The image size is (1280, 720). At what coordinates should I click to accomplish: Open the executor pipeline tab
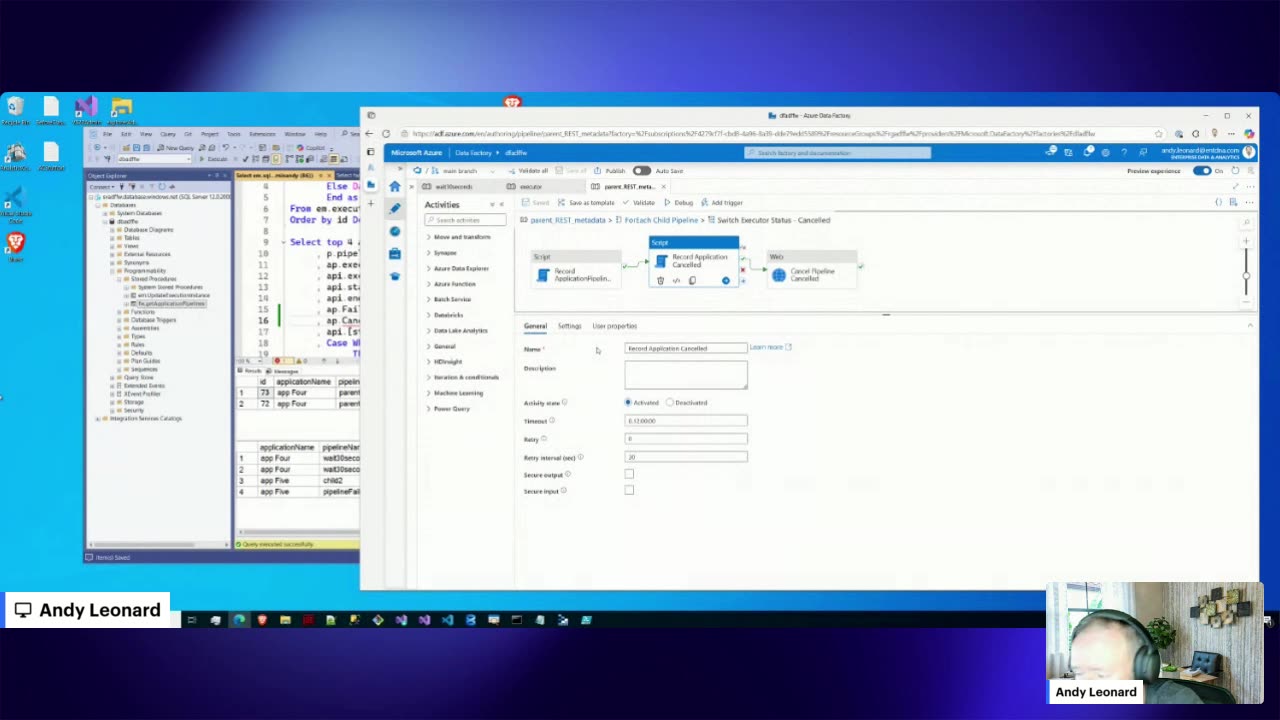coord(530,187)
